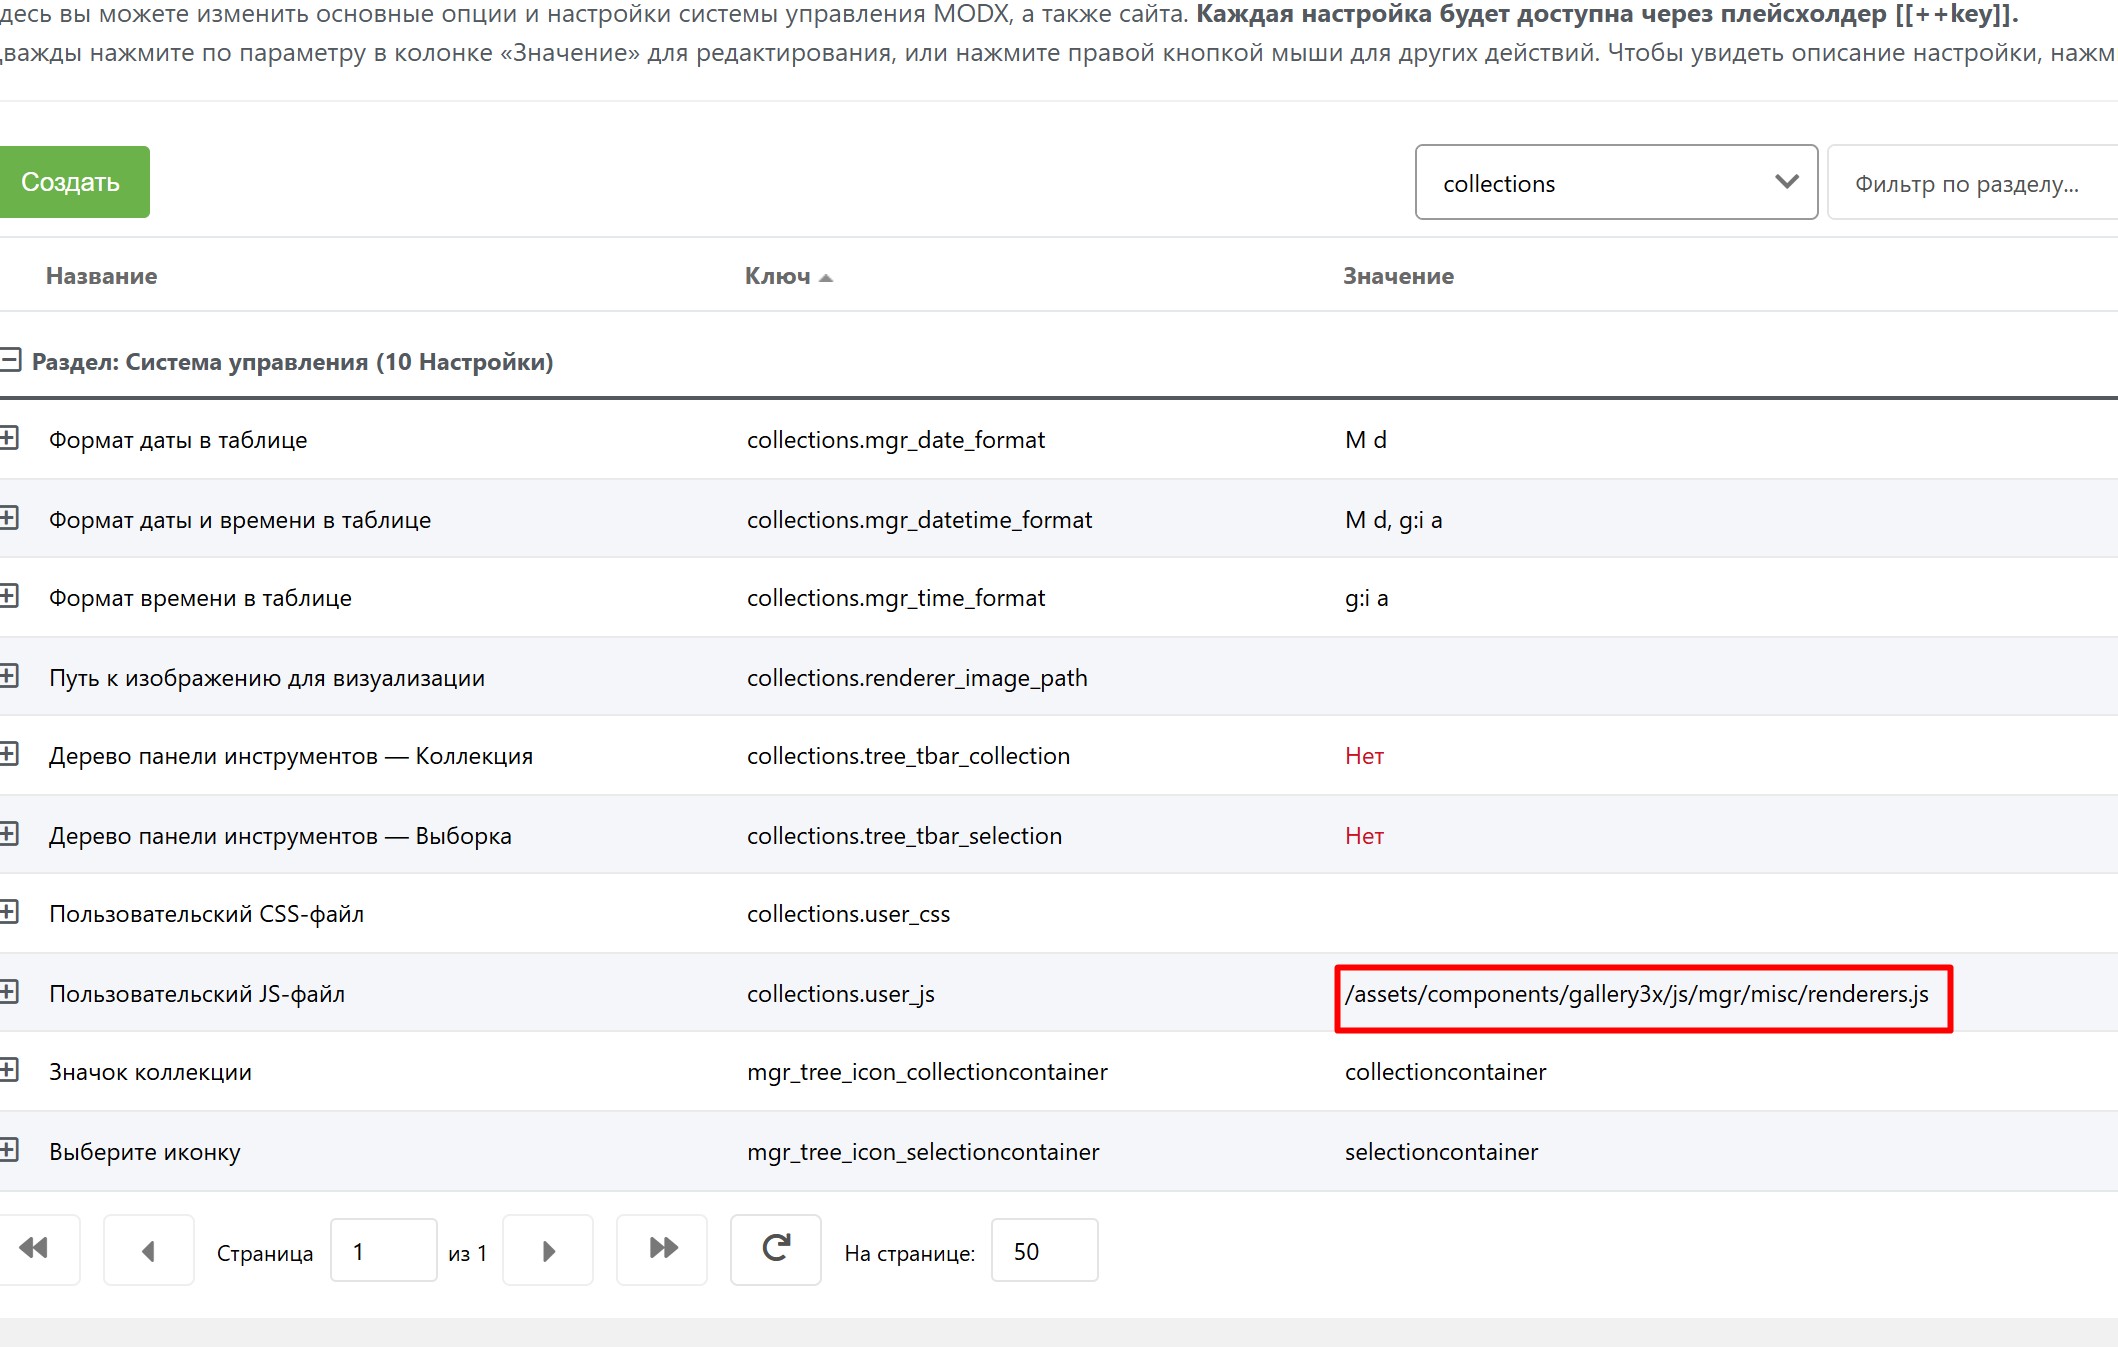Expand description for collections.user_js row
The width and height of the screenshot is (2118, 1347).
pyautogui.click(x=9, y=992)
